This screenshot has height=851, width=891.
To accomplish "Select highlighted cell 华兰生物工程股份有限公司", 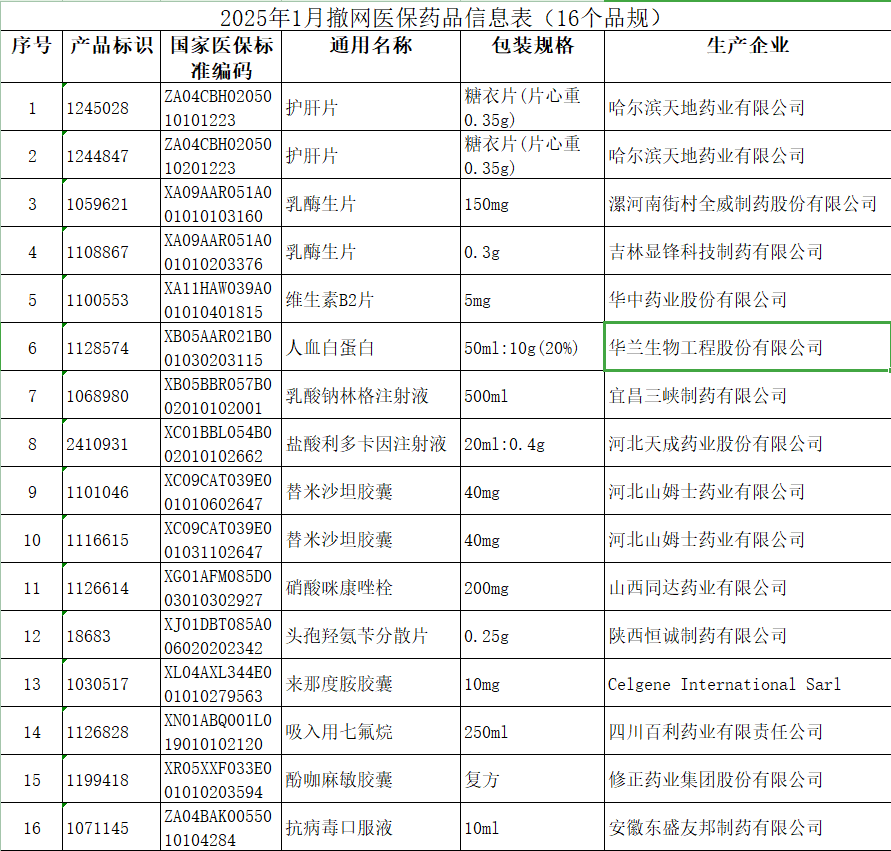I will click(748, 348).
